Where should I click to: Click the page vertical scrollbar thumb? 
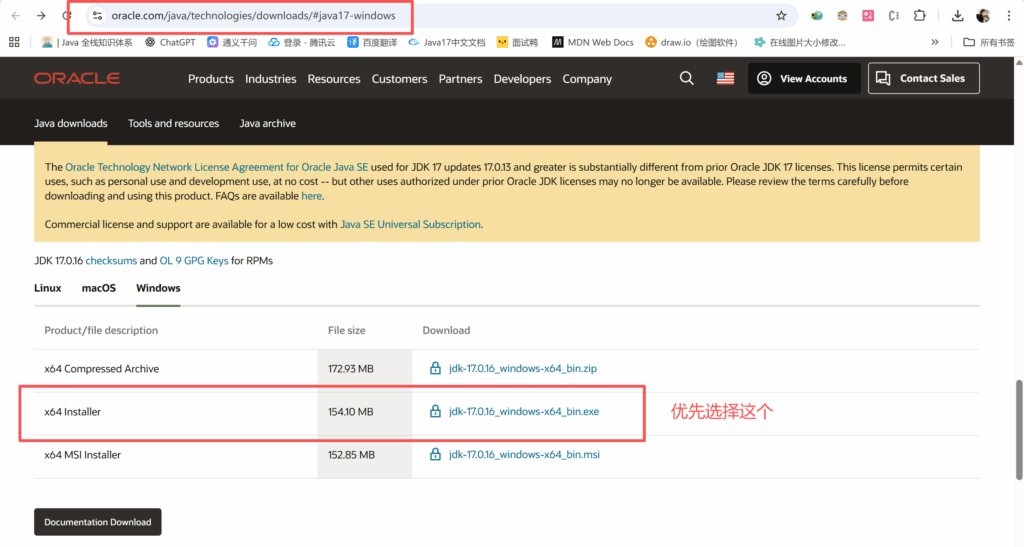1019,431
